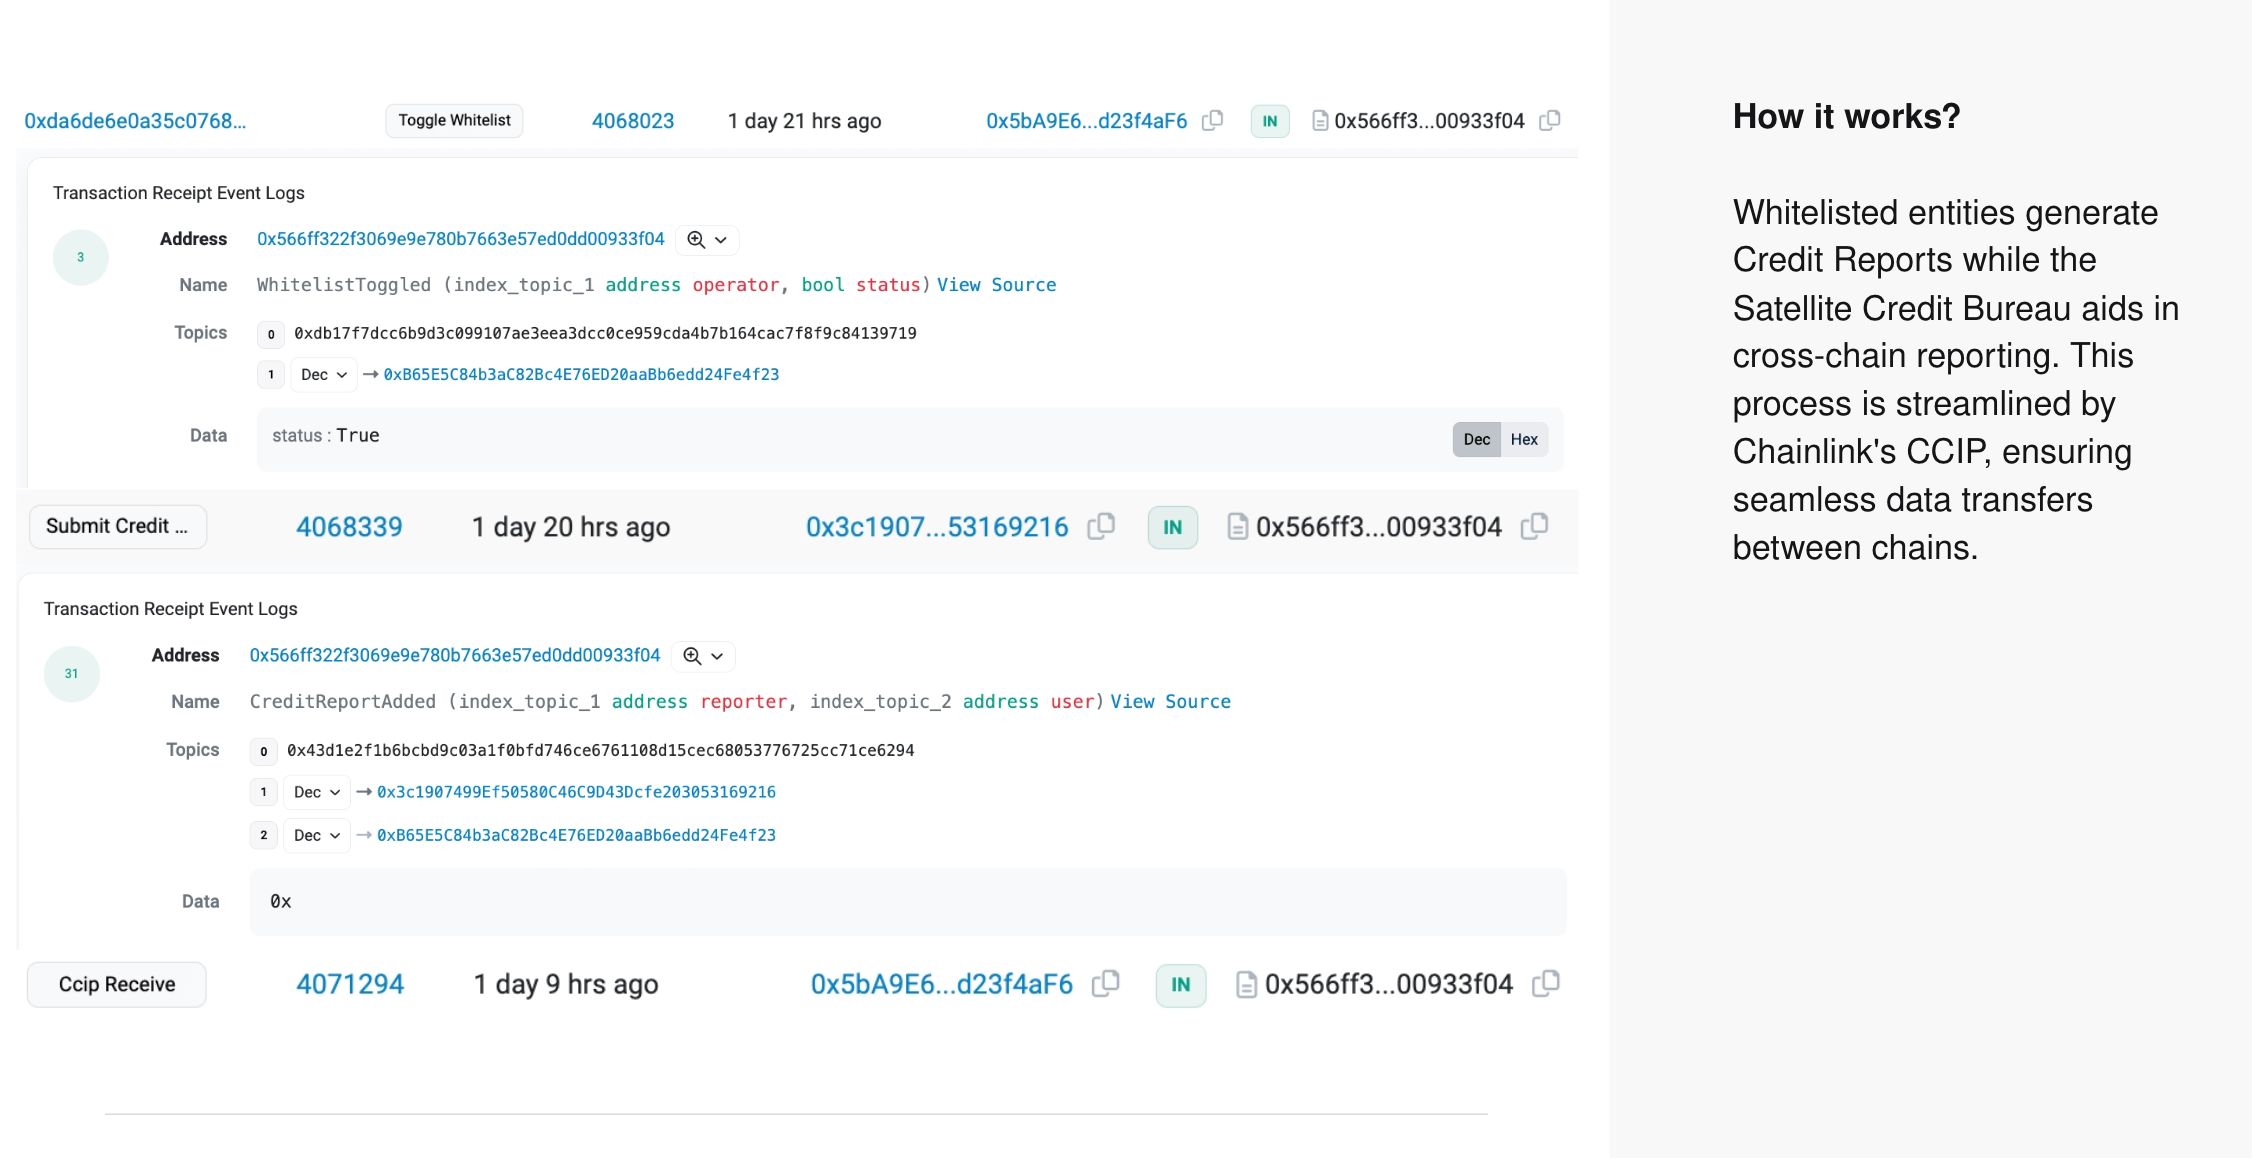
Task: Click log index 3 circle badge
Action: 81,257
